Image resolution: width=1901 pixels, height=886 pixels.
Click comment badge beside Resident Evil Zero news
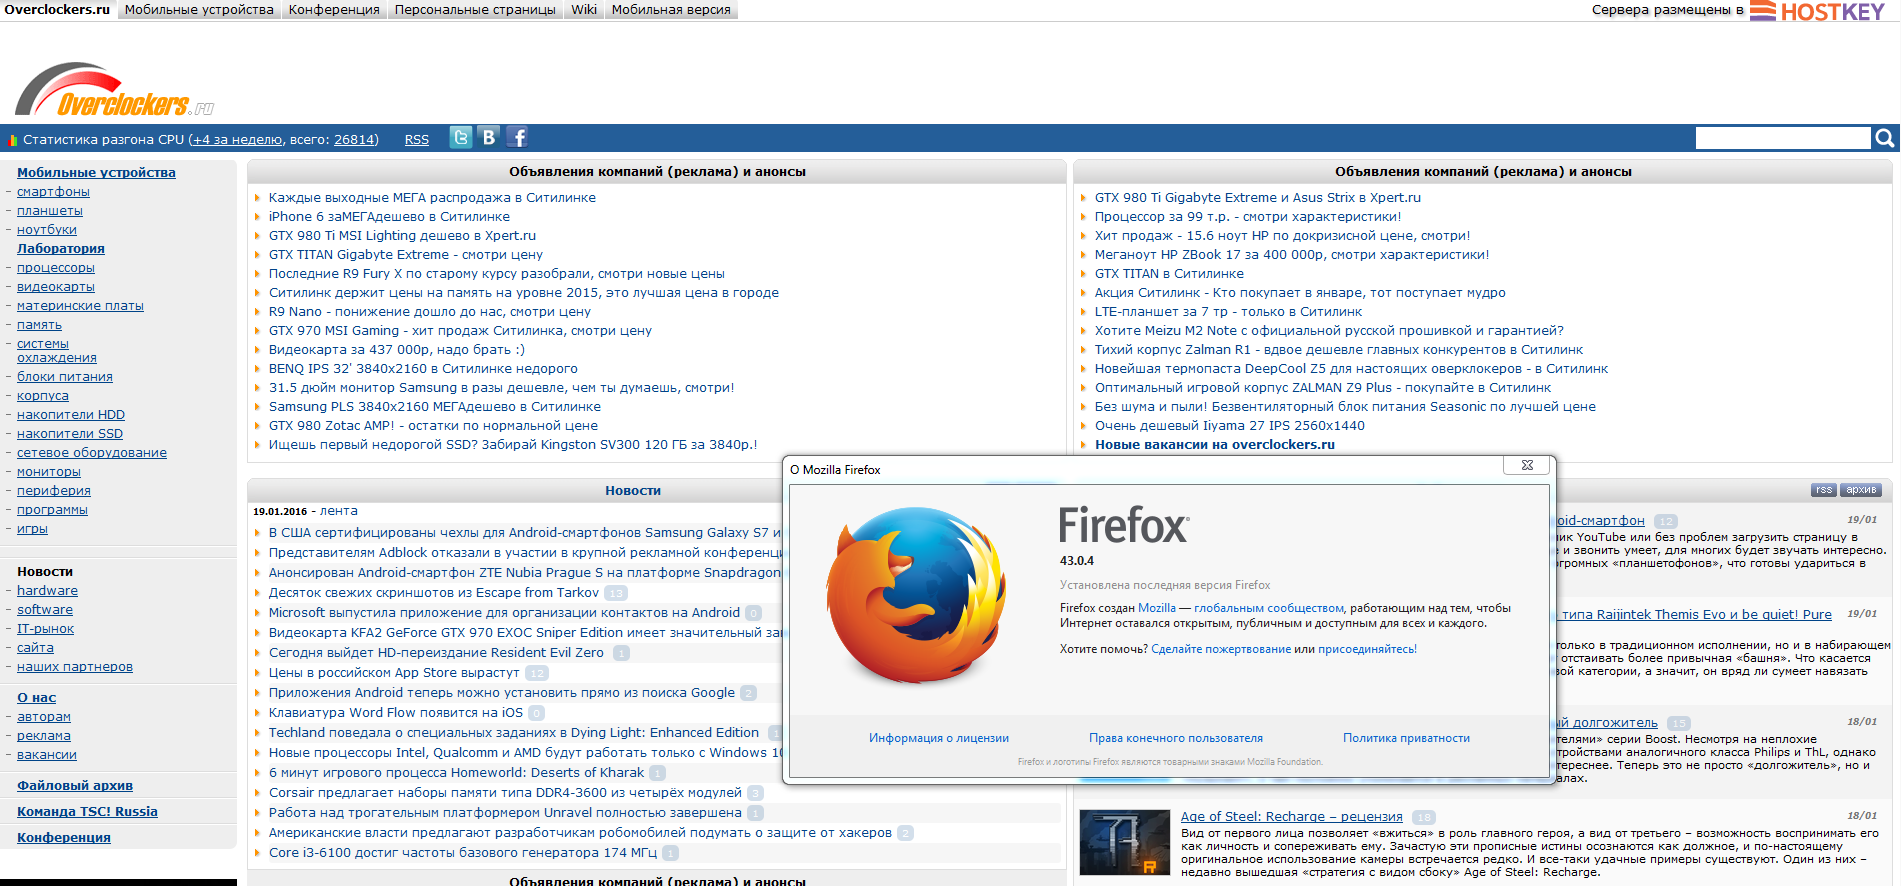(621, 653)
